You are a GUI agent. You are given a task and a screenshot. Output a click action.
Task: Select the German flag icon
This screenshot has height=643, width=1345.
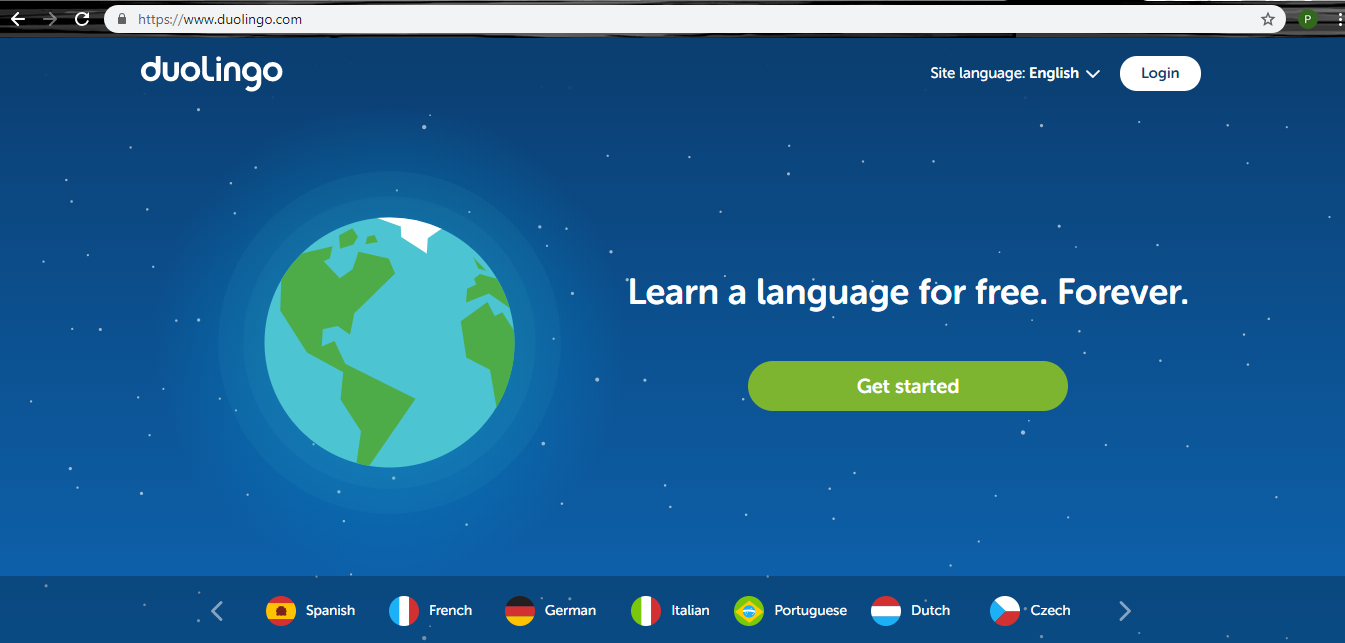[520, 610]
